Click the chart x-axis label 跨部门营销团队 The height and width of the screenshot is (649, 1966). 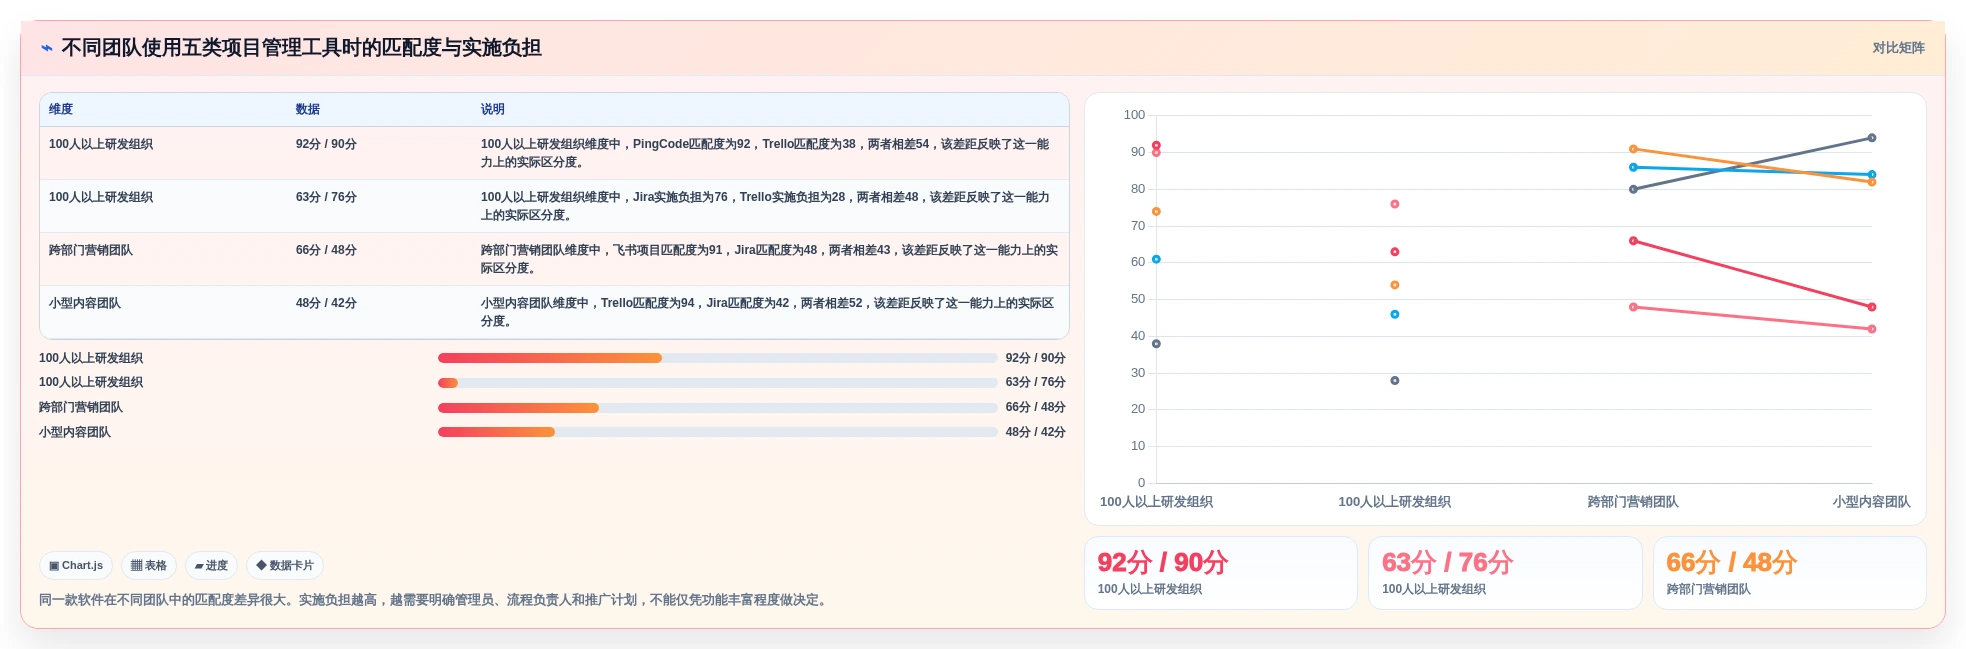1633,502
